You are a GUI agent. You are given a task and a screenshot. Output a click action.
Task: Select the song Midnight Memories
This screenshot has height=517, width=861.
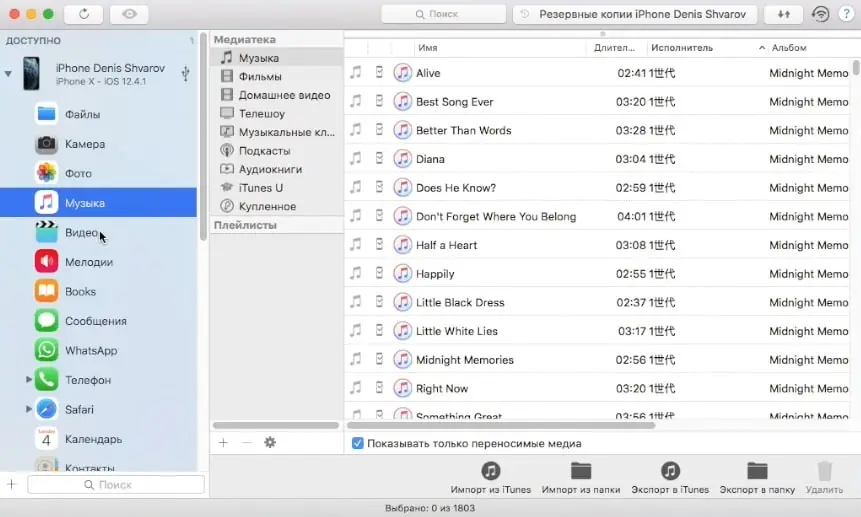pyautogui.click(x=597, y=359)
